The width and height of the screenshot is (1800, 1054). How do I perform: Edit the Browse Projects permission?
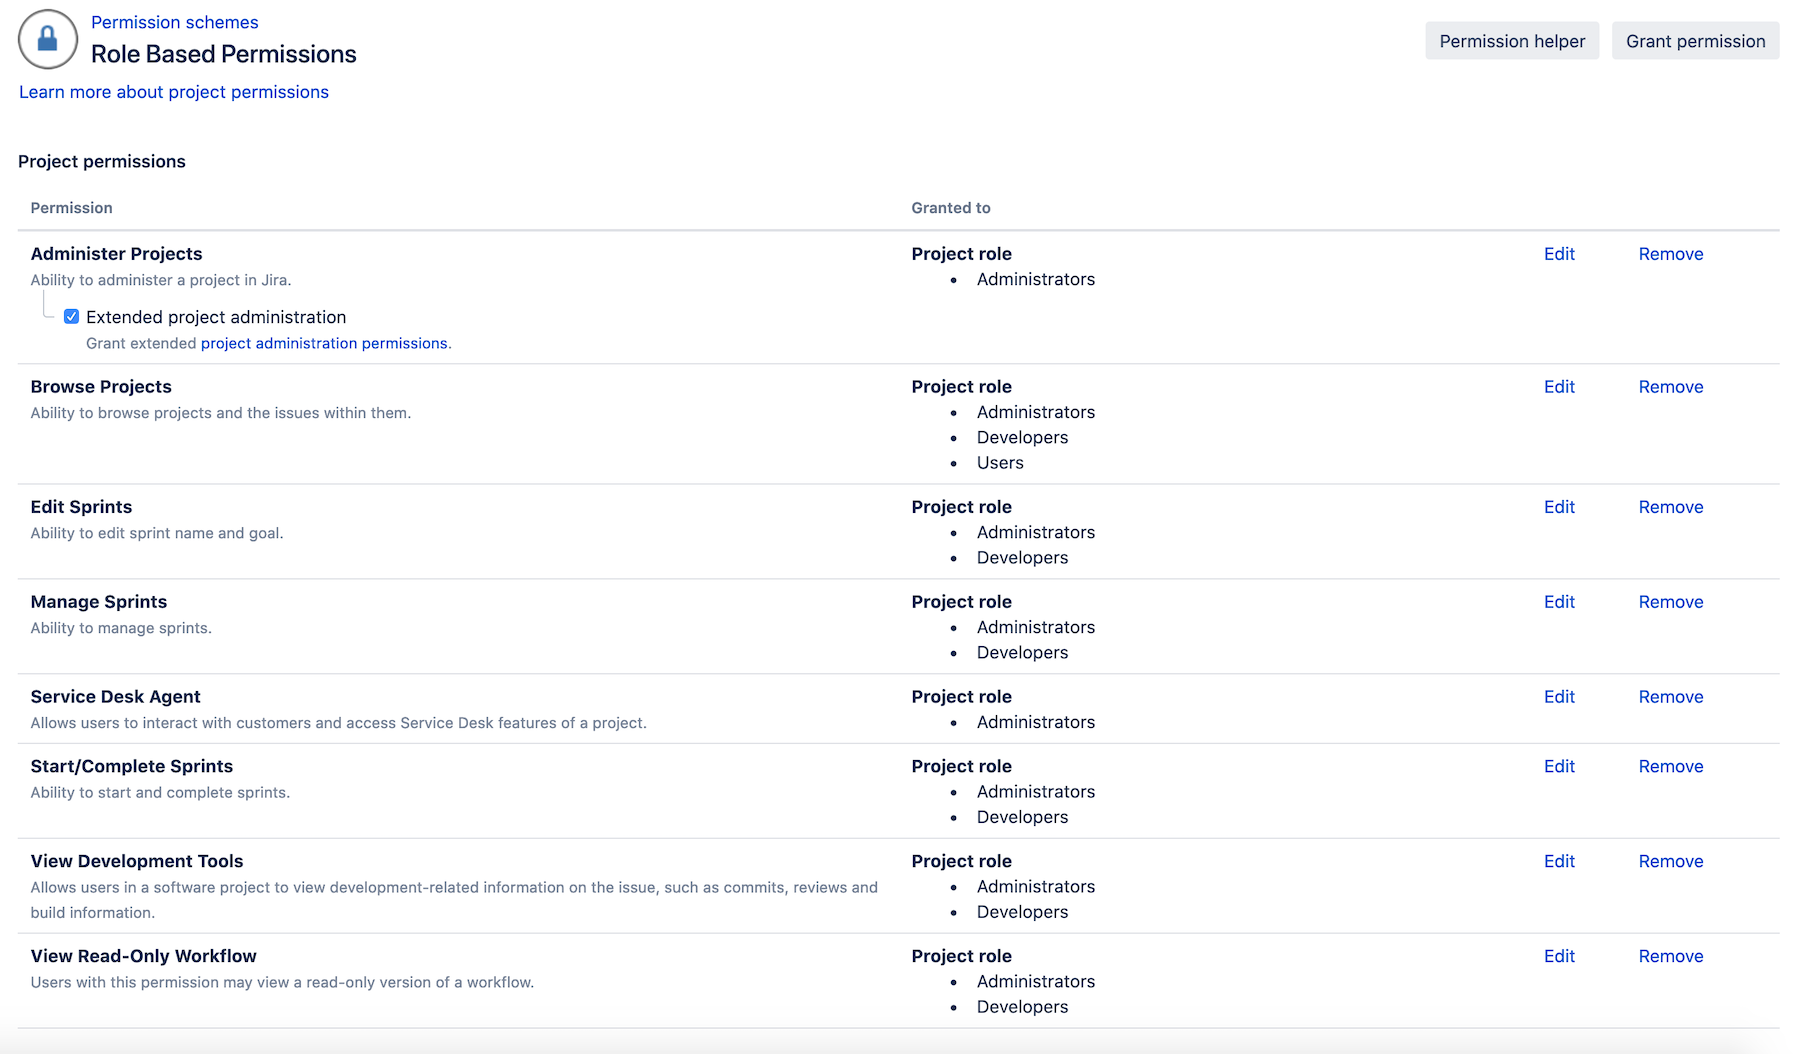1558,387
